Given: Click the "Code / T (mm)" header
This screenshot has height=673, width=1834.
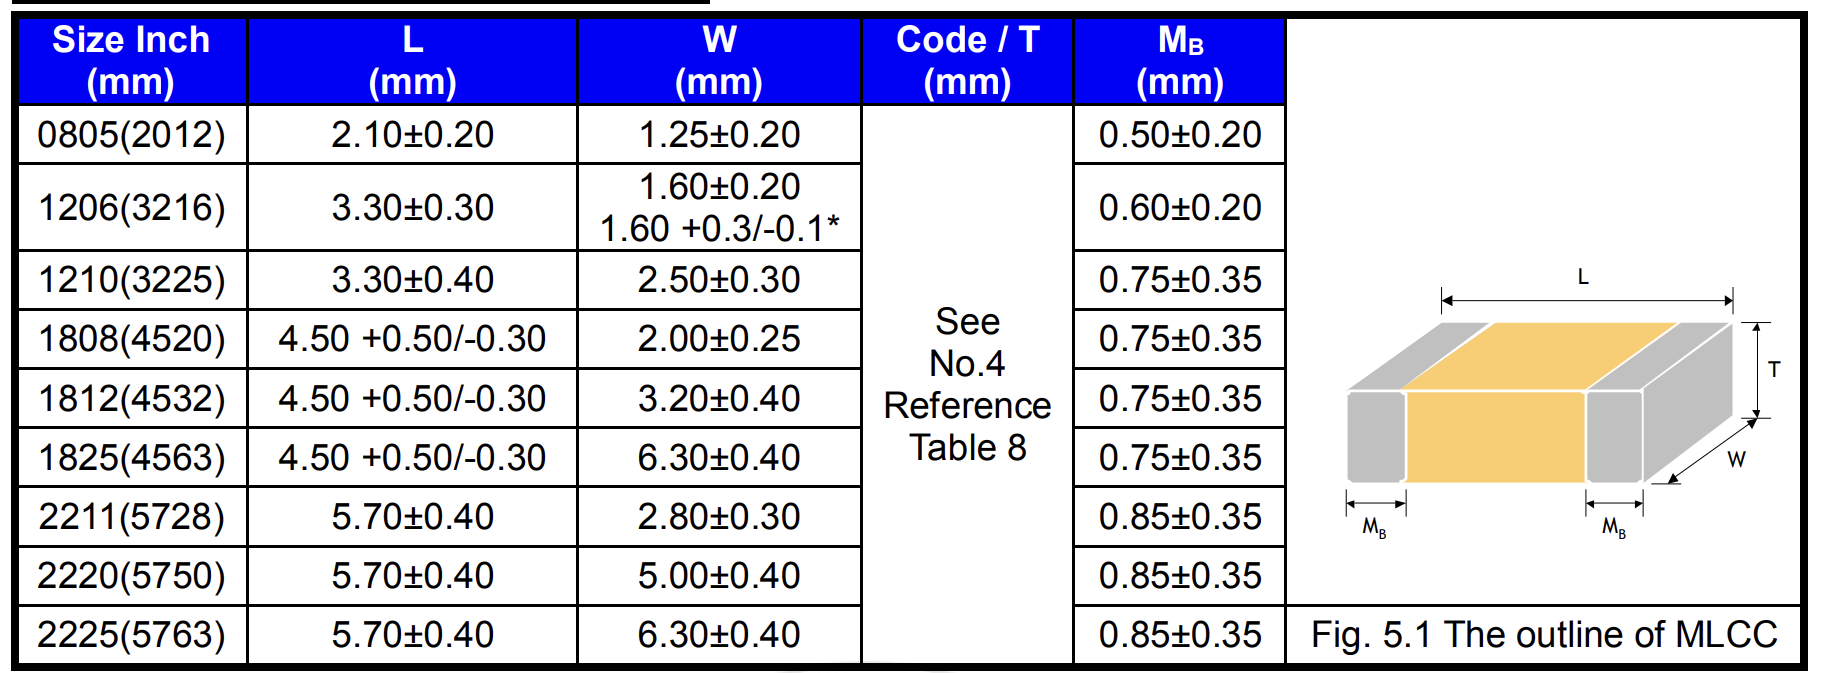Looking at the screenshot, I should click(967, 61).
